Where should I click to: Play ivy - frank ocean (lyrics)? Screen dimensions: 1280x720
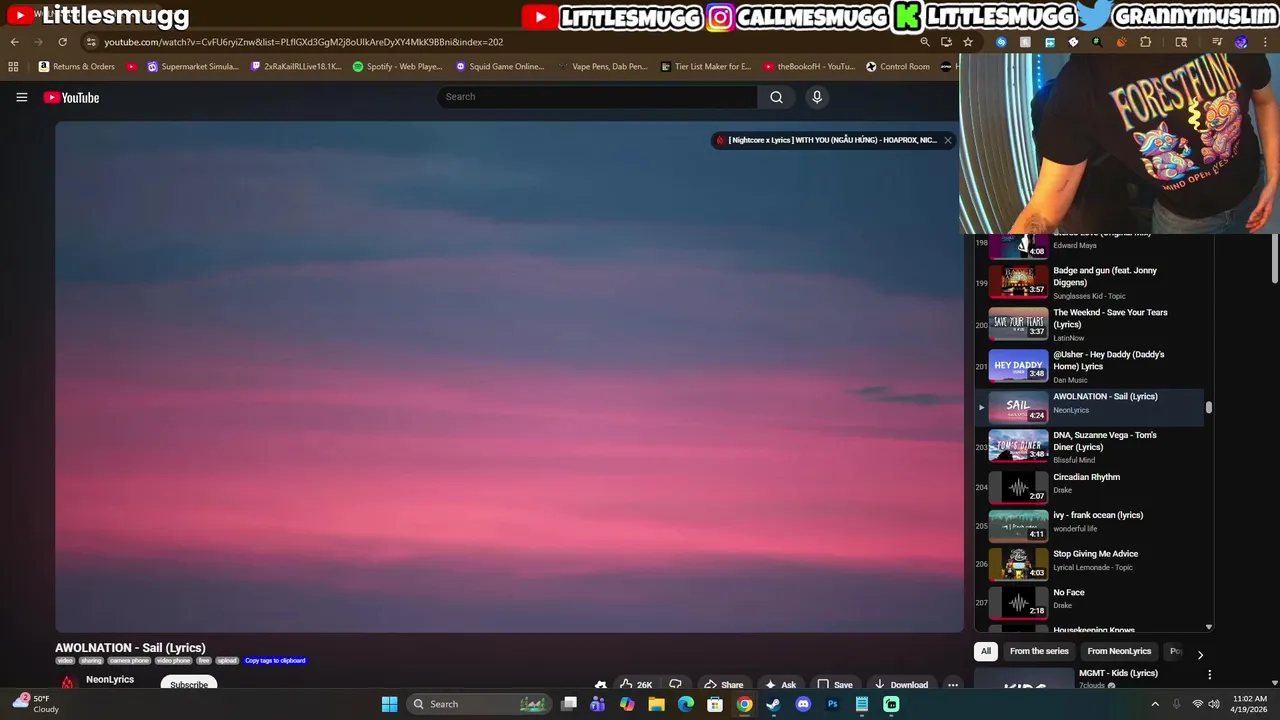pos(1090,524)
